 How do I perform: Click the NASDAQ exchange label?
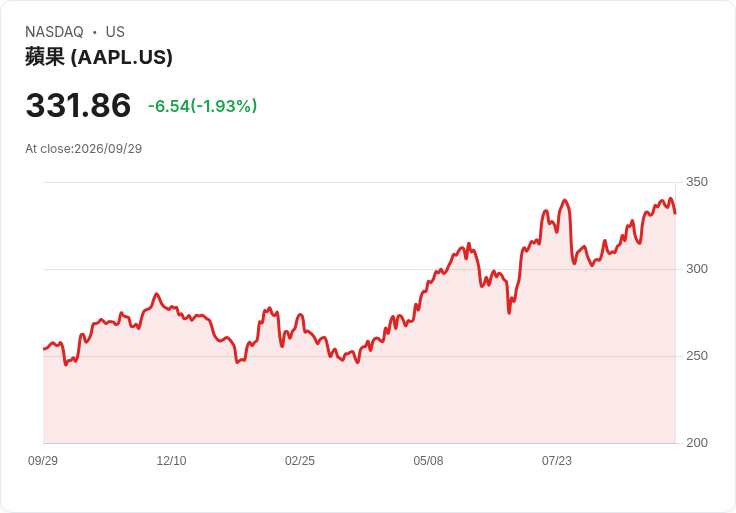tap(54, 32)
